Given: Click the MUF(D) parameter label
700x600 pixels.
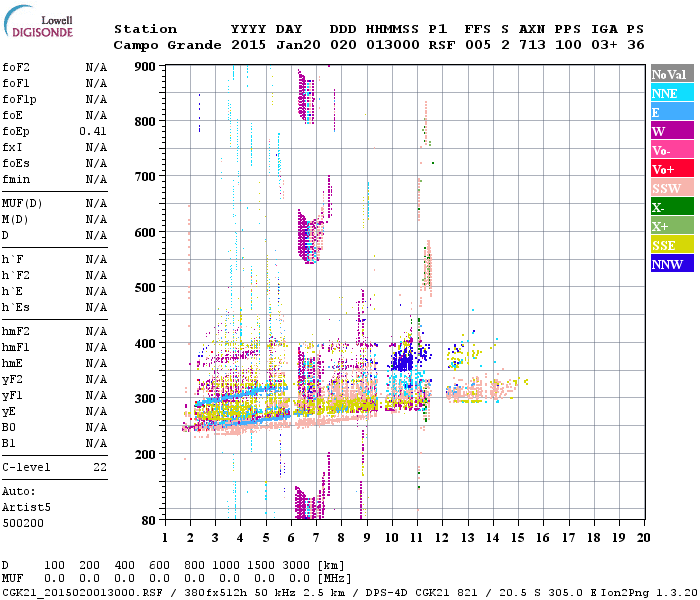Looking at the screenshot, I should pos(22,204).
